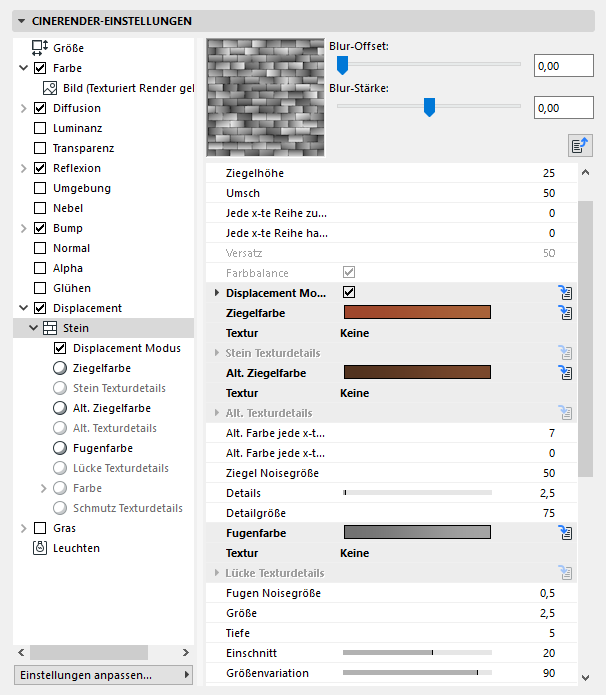Click channel icon in Alt. Texturdetails row
Screen dimensions: 606x695
[x=565, y=413]
